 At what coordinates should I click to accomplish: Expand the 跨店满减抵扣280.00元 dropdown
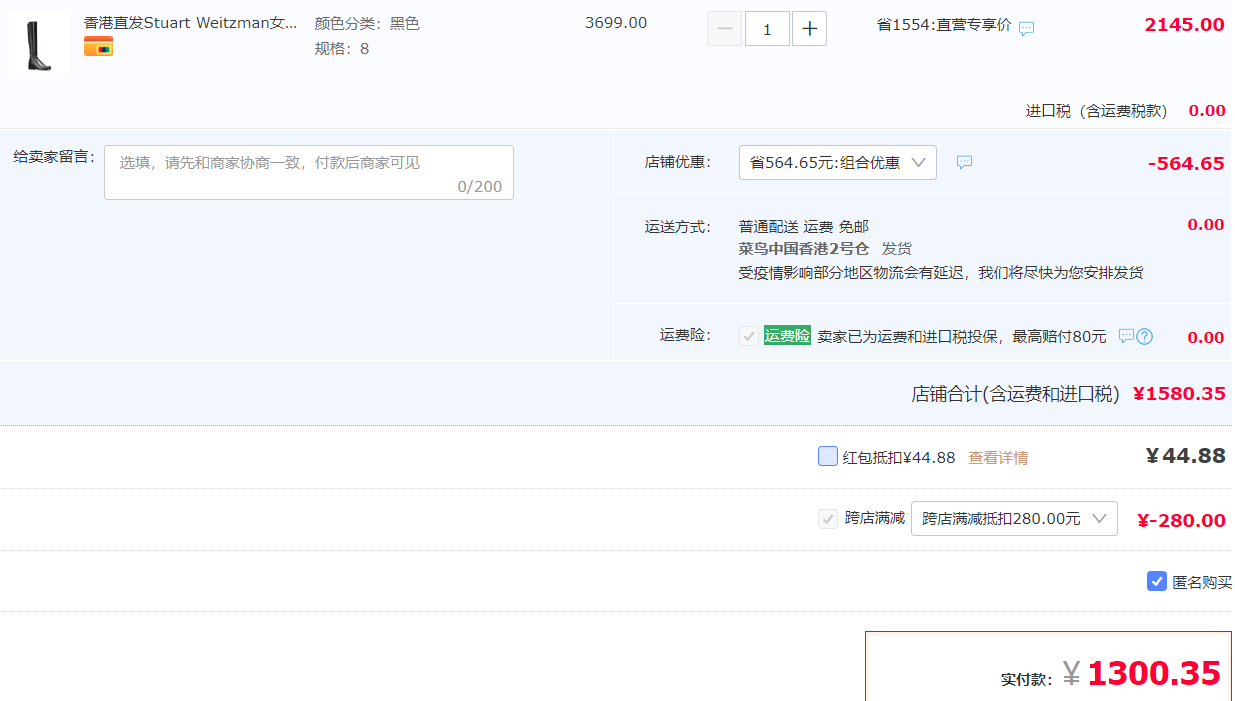tap(1014, 518)
